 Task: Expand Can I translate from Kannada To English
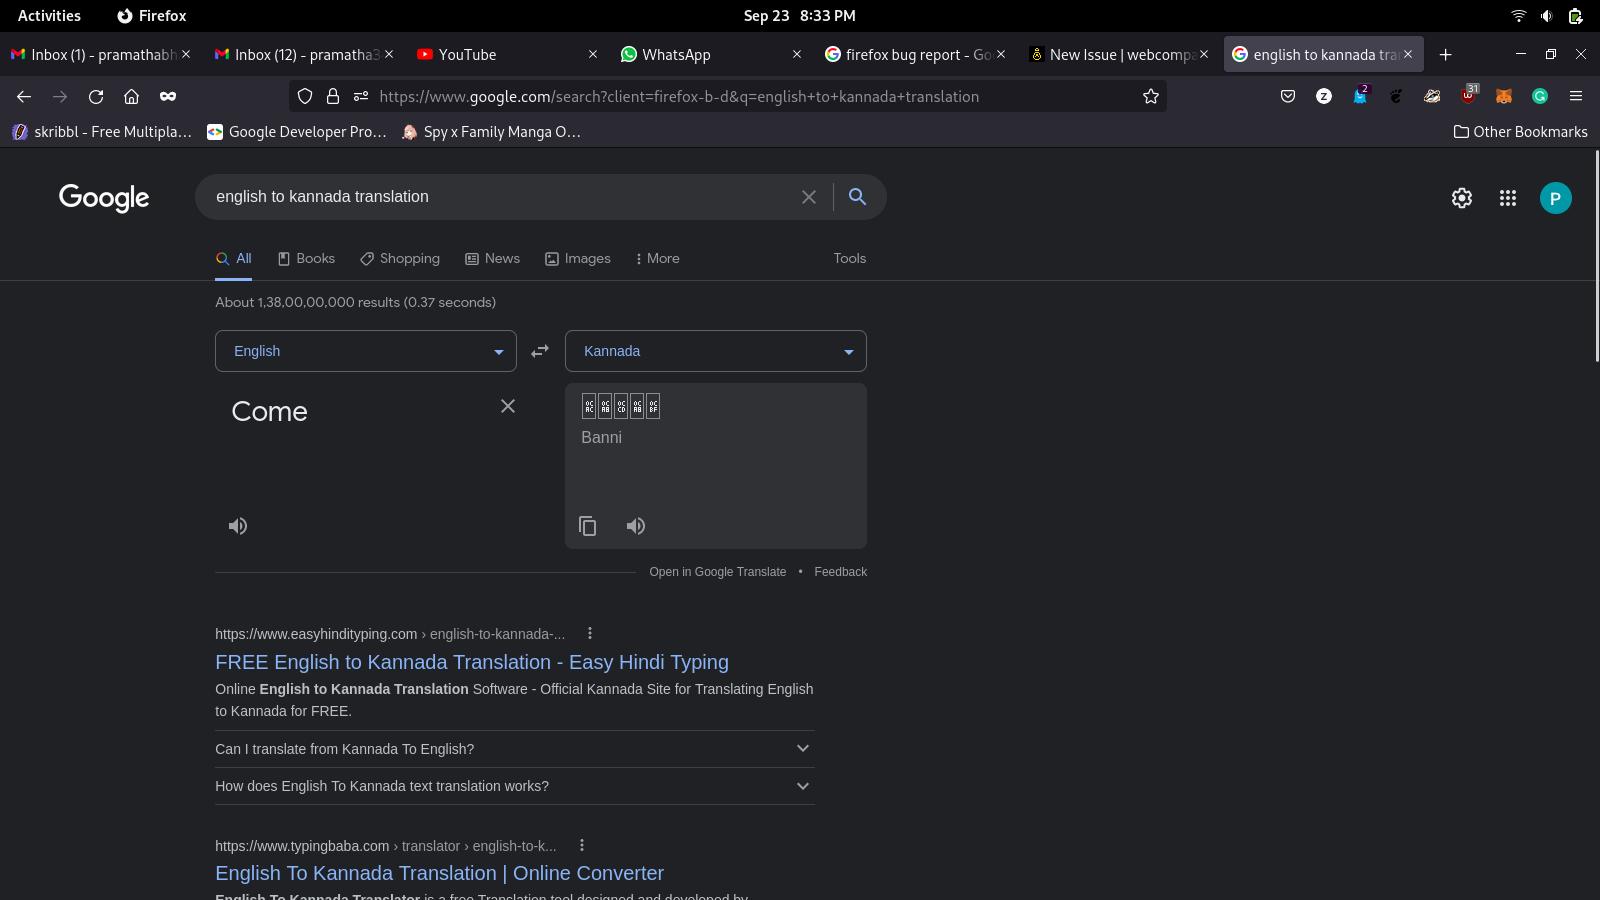515,749
